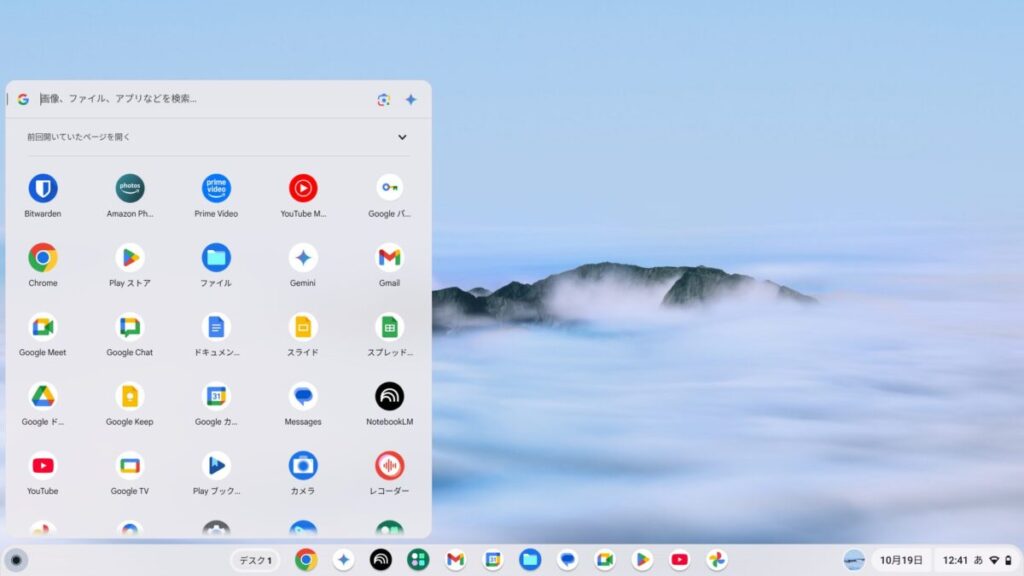Click the launcher search input field
Image resolution: width=1024 pixels, height=576 pixels.
(200, 99)
